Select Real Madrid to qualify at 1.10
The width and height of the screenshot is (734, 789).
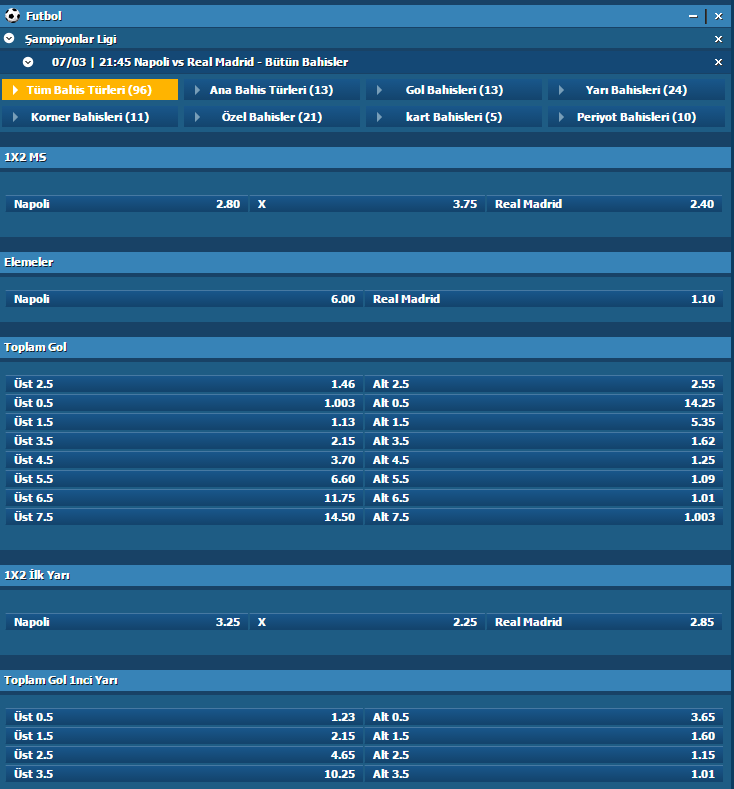tap(543, 299)
